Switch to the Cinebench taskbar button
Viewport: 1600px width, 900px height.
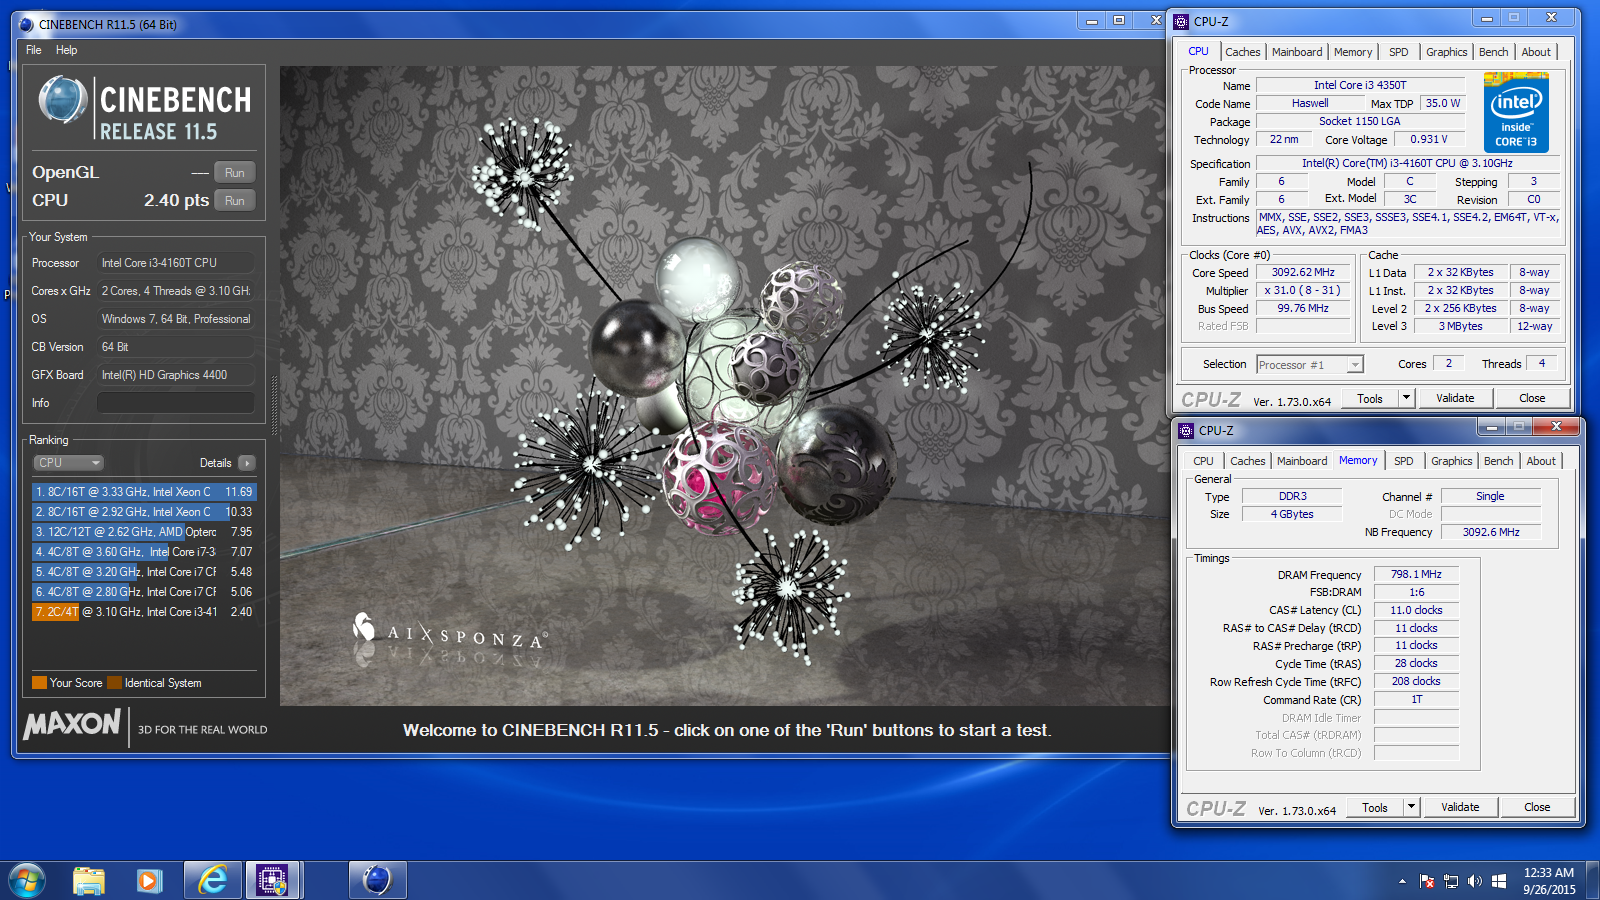pyautogui.click(x=377, y=881)
